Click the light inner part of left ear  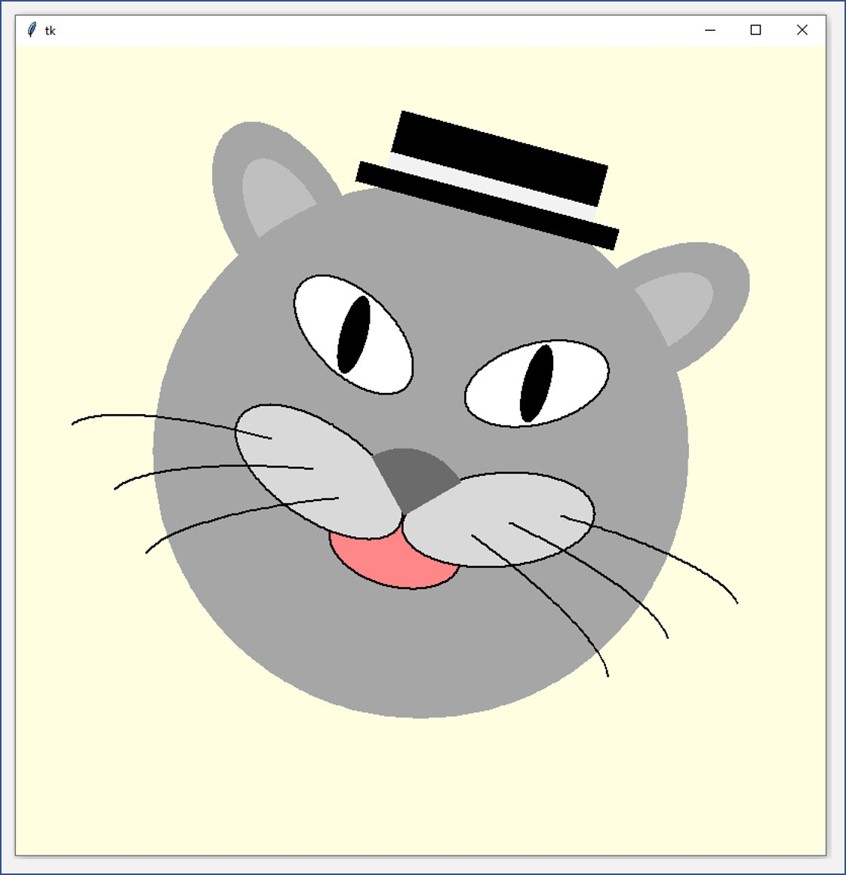pyautogui.click(x=271, y=194)
